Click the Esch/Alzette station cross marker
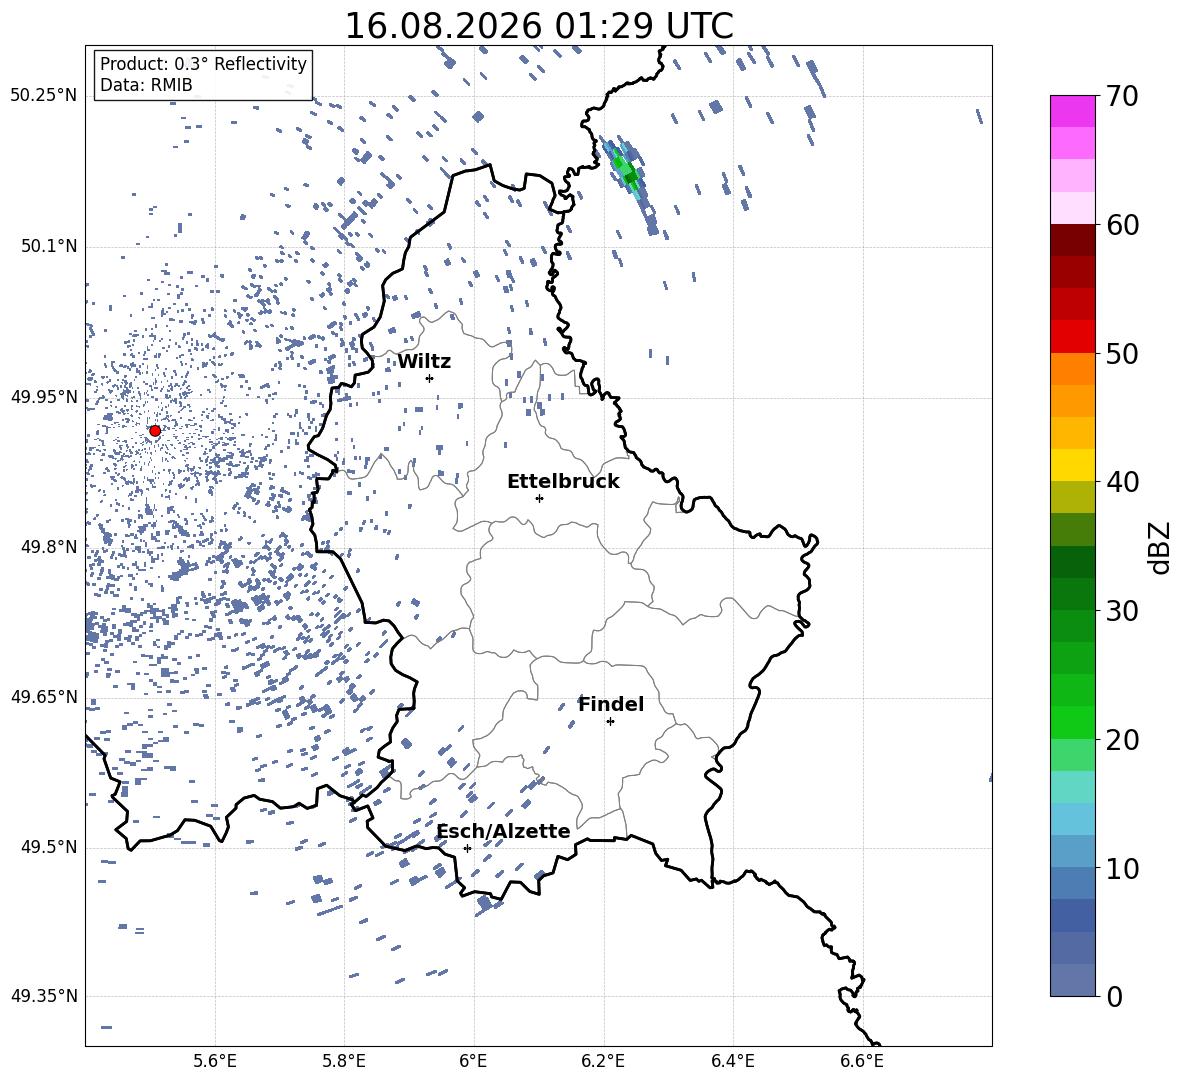The height and width of the screenshot is (1081, 1184). coord(467,848)
